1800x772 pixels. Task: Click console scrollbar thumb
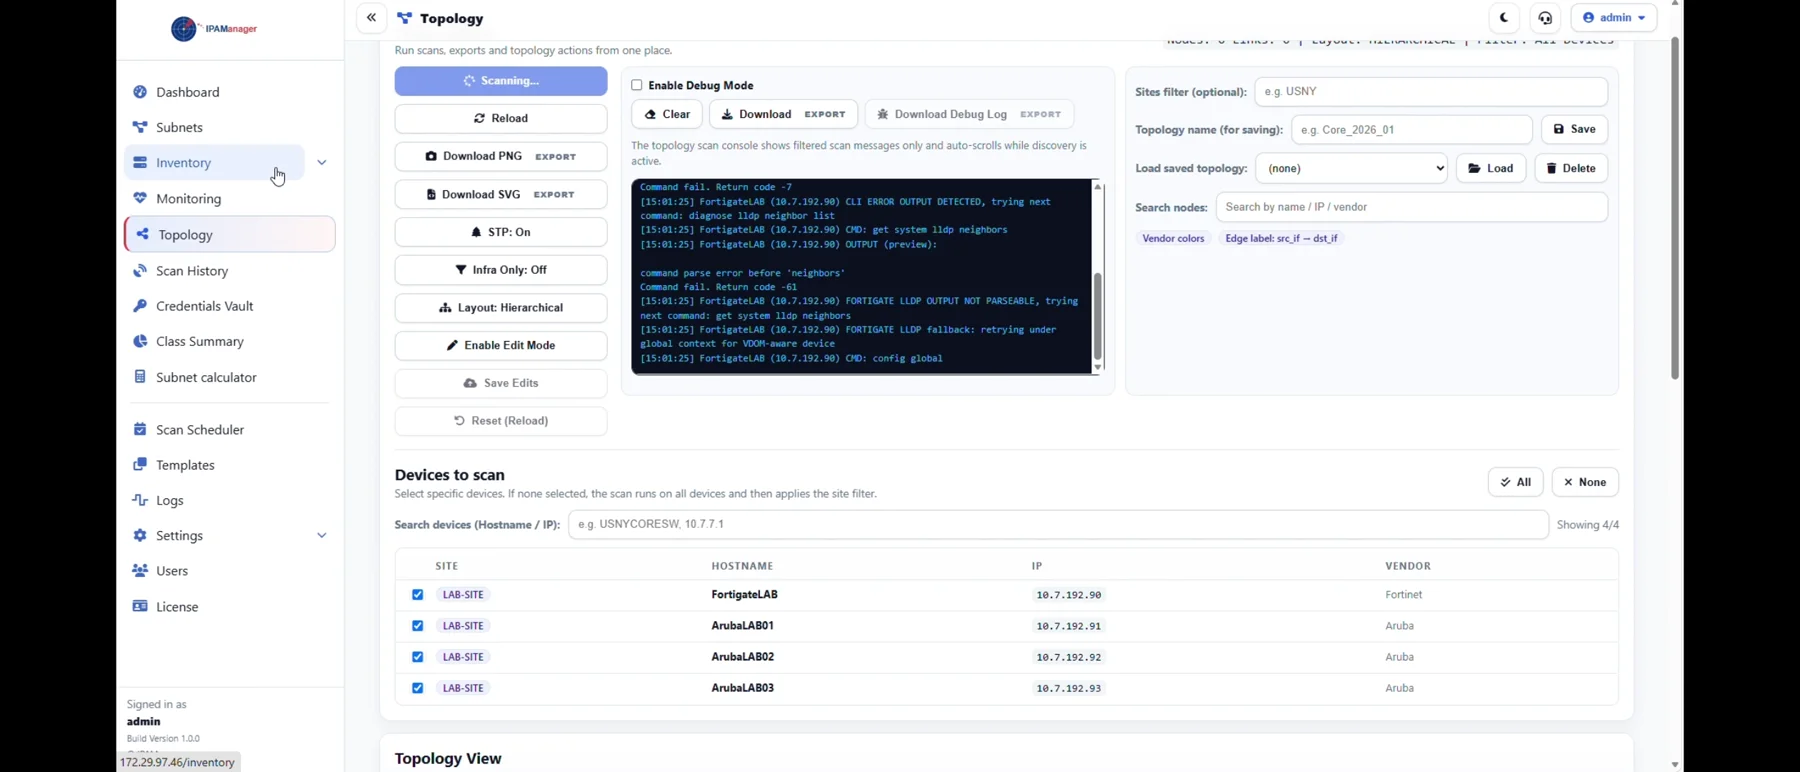tap(1098, 317)
